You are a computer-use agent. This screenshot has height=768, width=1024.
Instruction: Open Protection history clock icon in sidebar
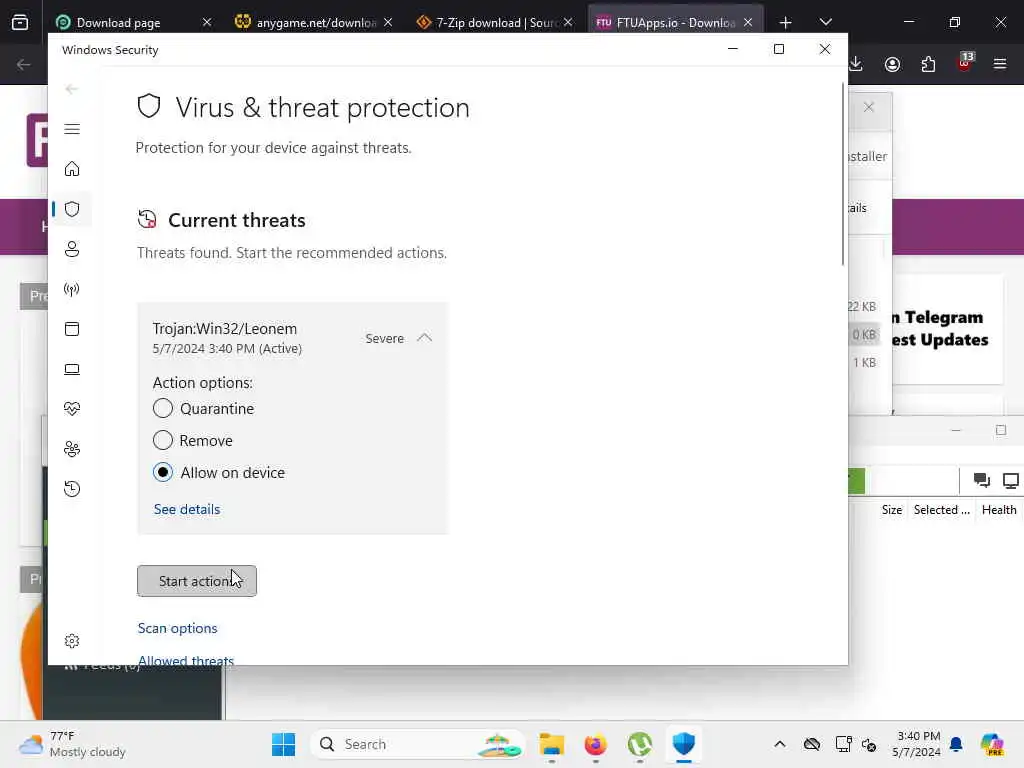click(72, 488)
